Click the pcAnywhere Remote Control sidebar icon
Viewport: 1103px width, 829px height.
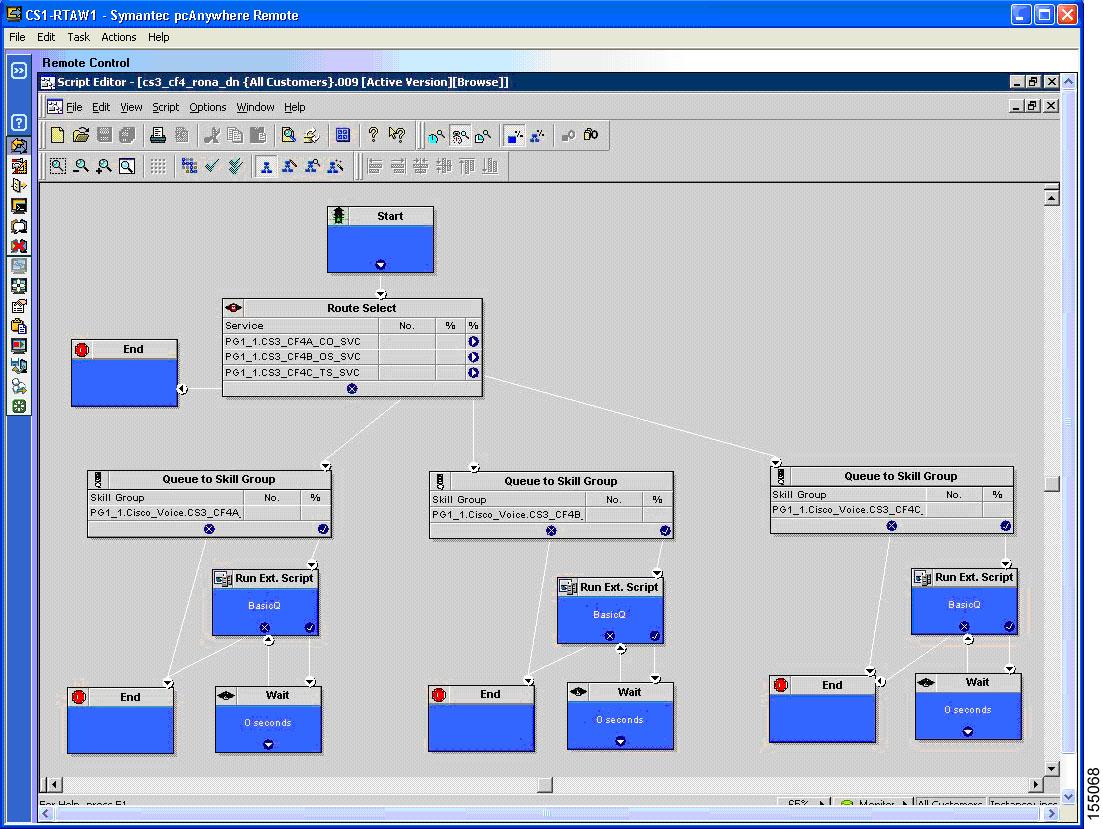[x=19, y=146]
